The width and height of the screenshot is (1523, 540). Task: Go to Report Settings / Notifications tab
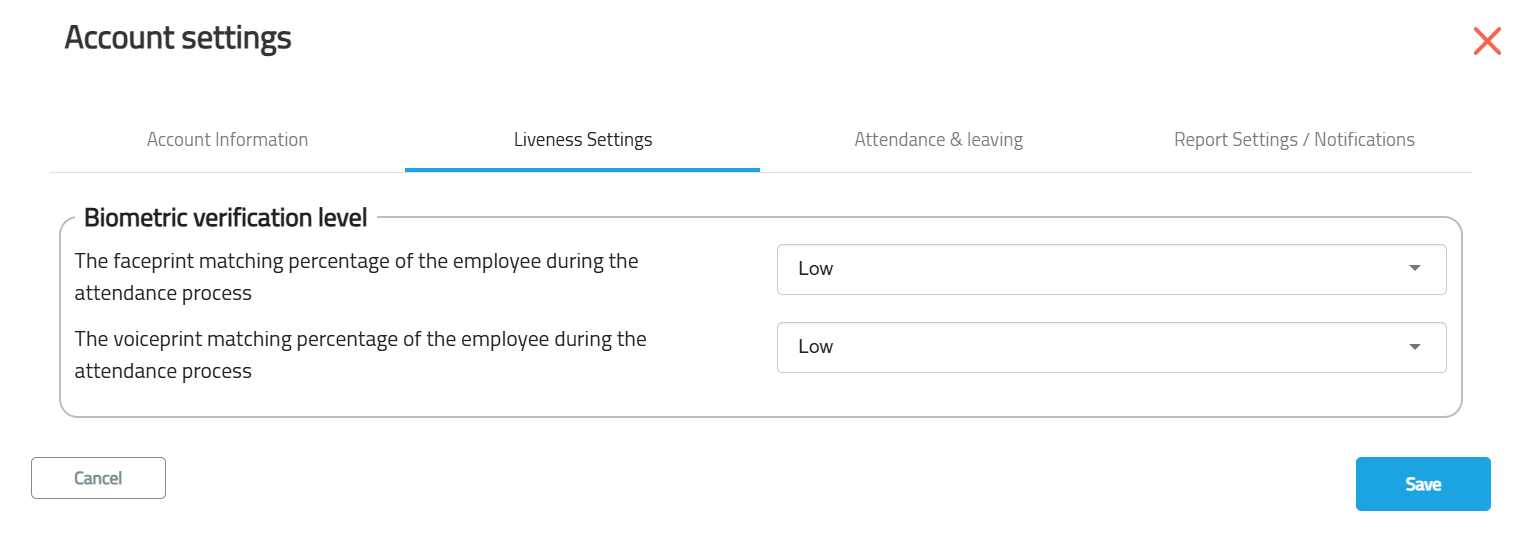(1294, 139)
